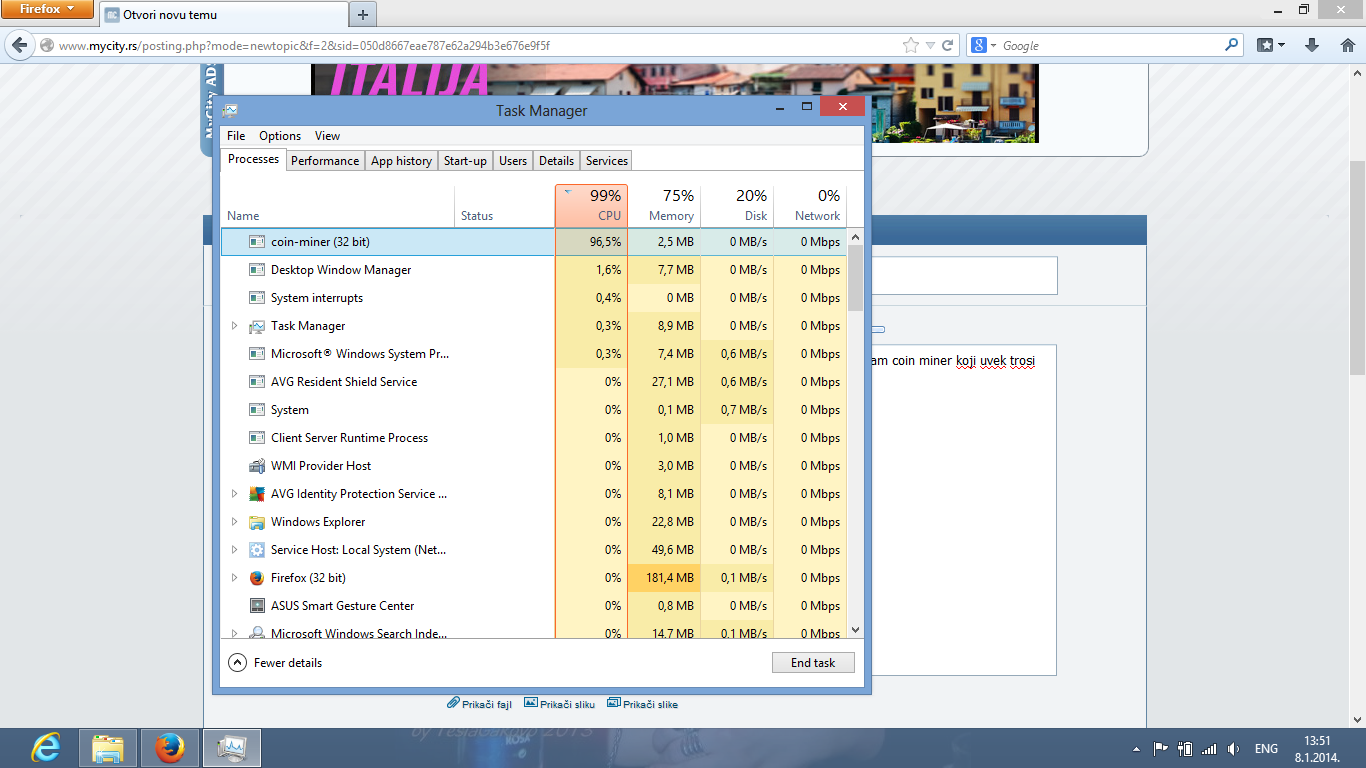Click the network signal tray icon
Screen dimensions: 1366x768
point(1209,749)
